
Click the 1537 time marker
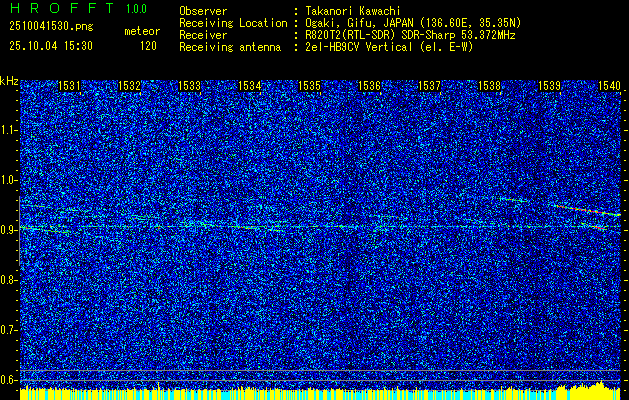(x=429, y=85)
